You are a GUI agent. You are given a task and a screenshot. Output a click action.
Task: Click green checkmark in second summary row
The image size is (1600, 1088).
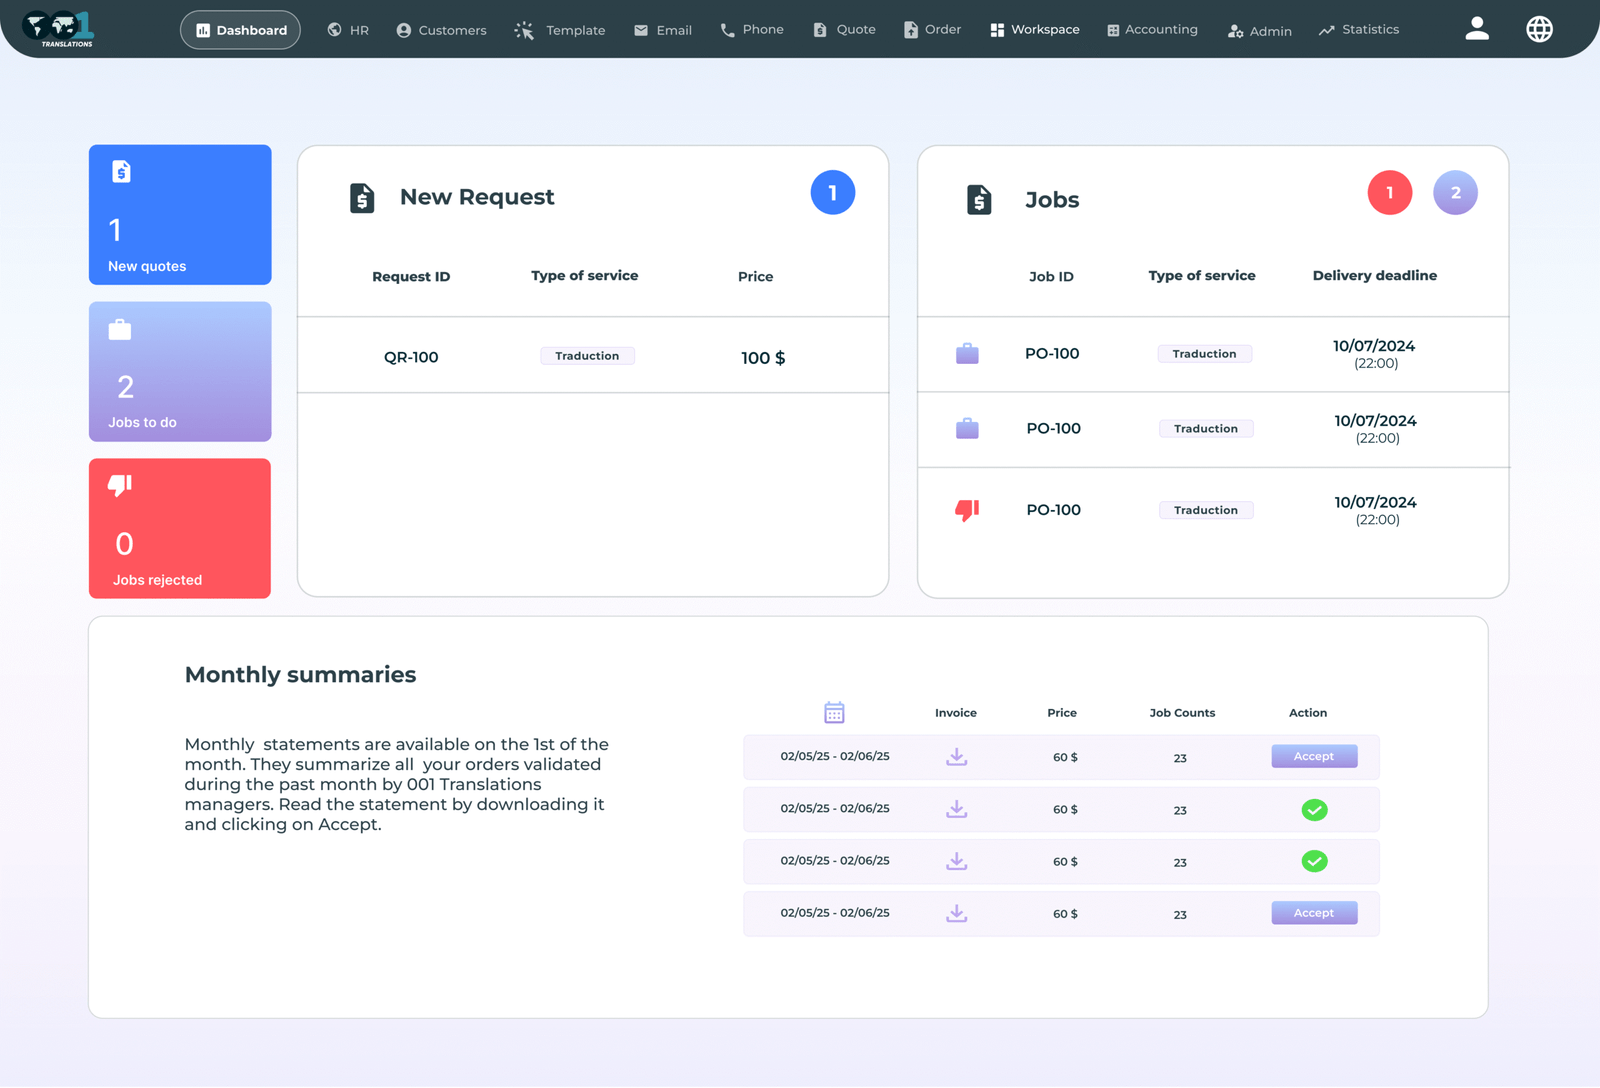pos(1314,810)
